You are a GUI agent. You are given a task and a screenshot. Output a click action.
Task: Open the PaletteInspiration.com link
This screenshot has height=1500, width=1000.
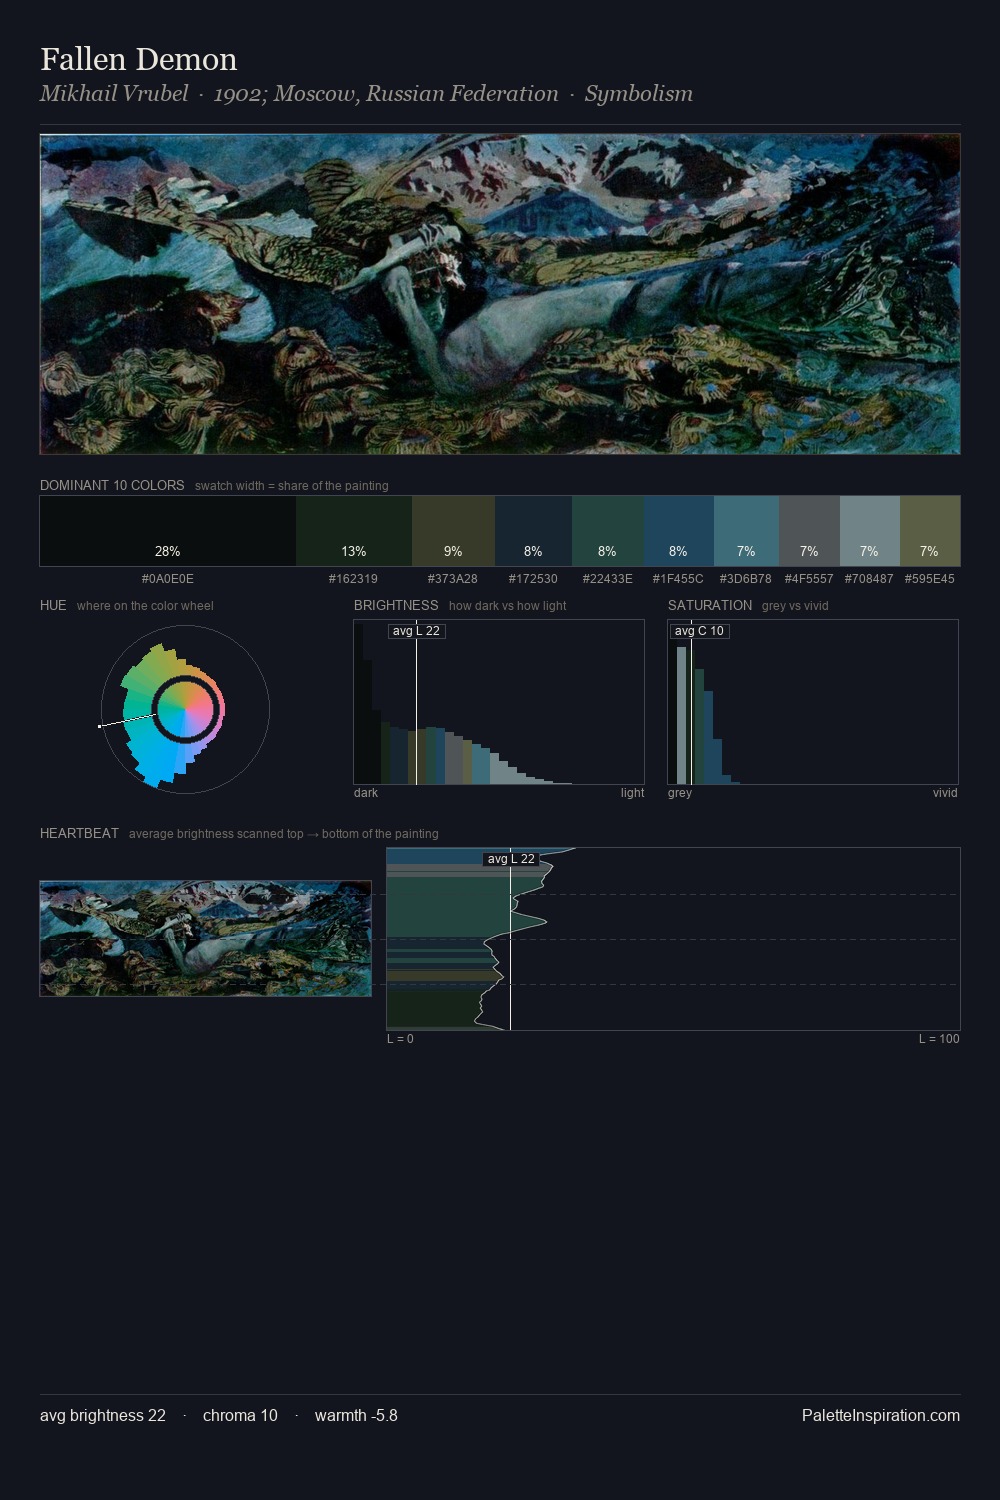click(x=881, y=1415)
